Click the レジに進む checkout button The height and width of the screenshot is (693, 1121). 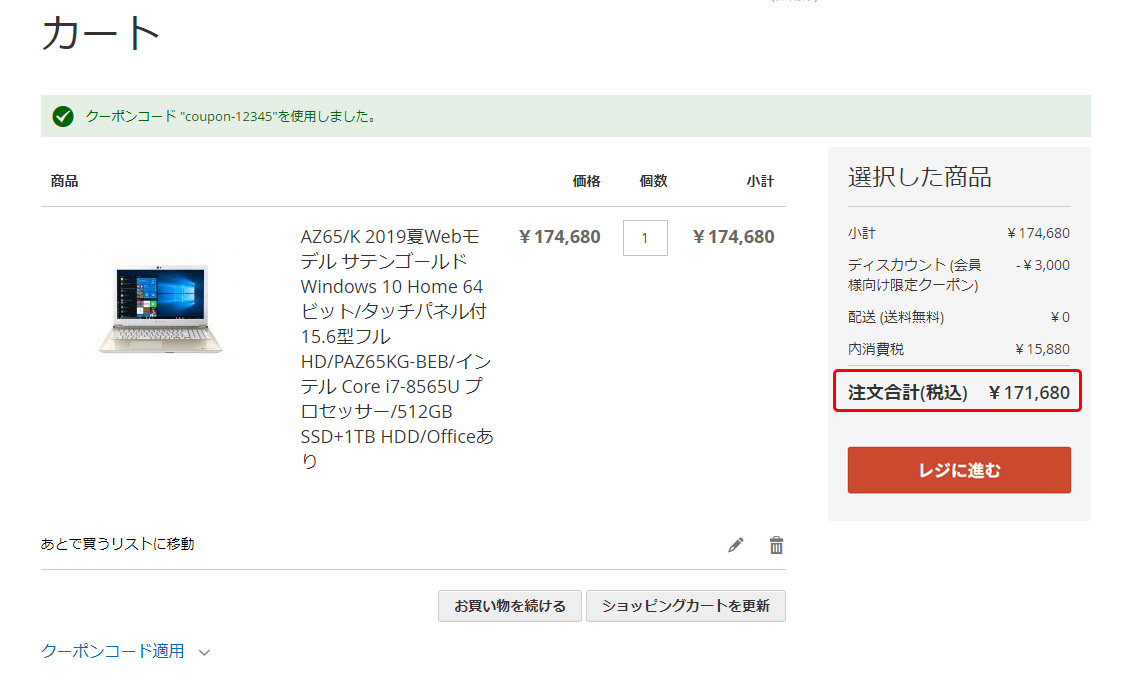pyautogui.click(x=959, y=470)
